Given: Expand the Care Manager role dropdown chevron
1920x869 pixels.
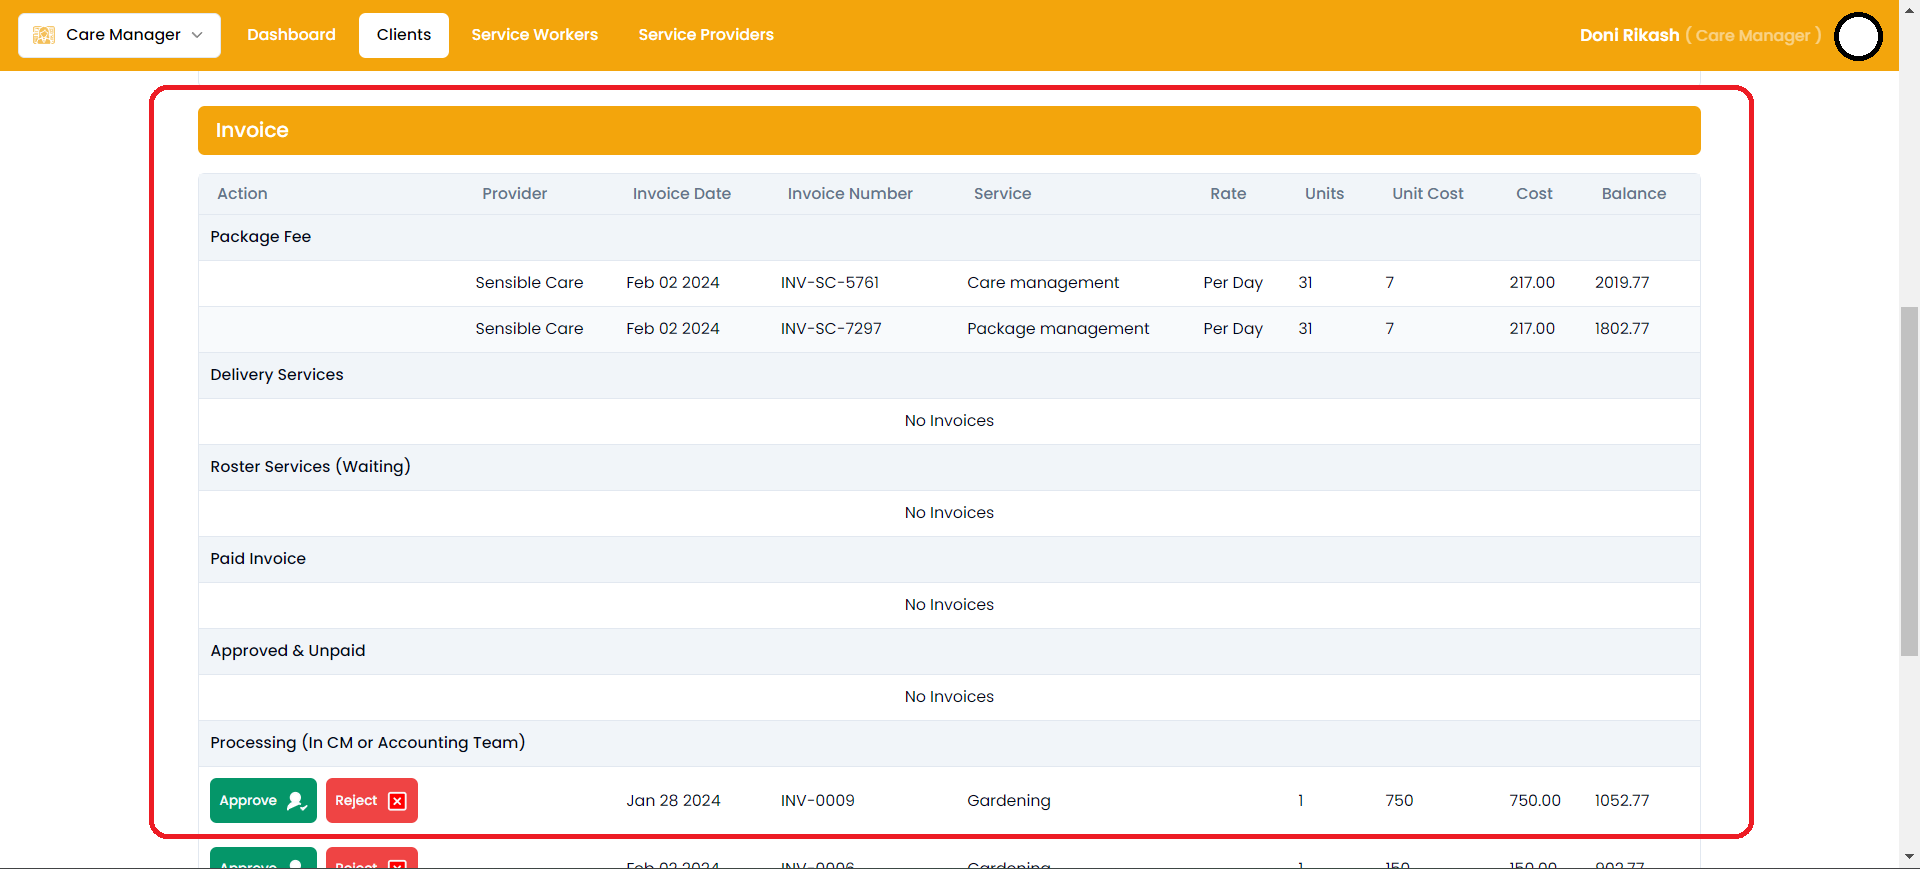Looking at the screenshot, I should [x=198, y=35].
